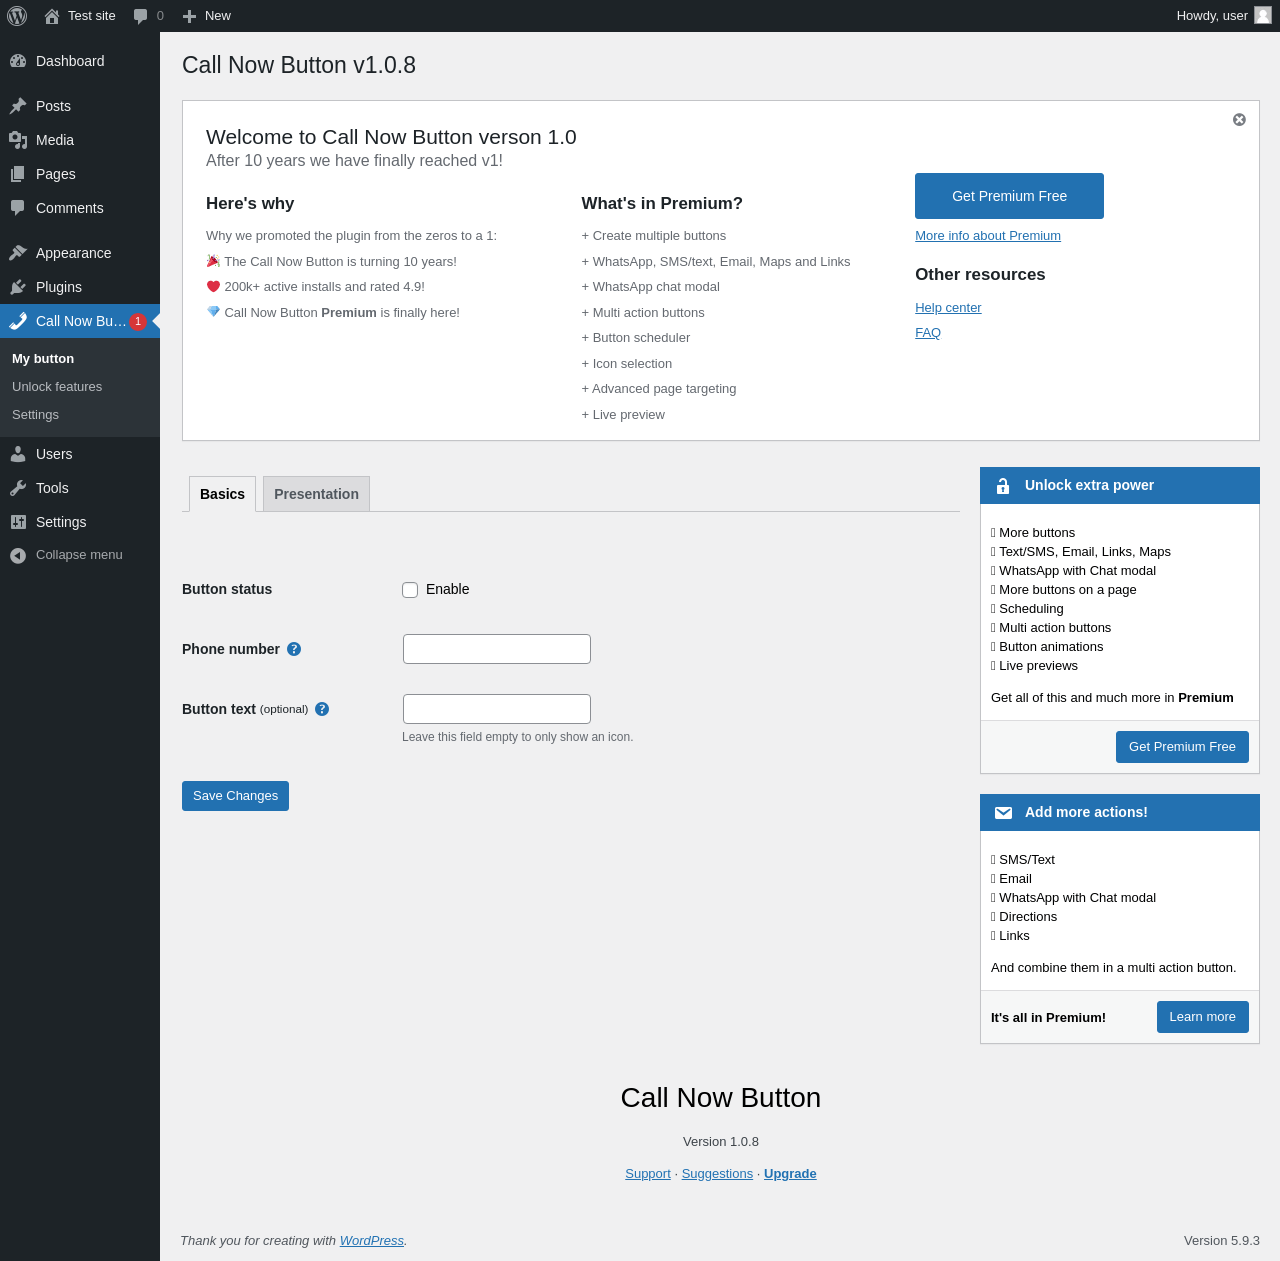
Task: Click the More info about Premium link
Action: click(x=988, y=236)
